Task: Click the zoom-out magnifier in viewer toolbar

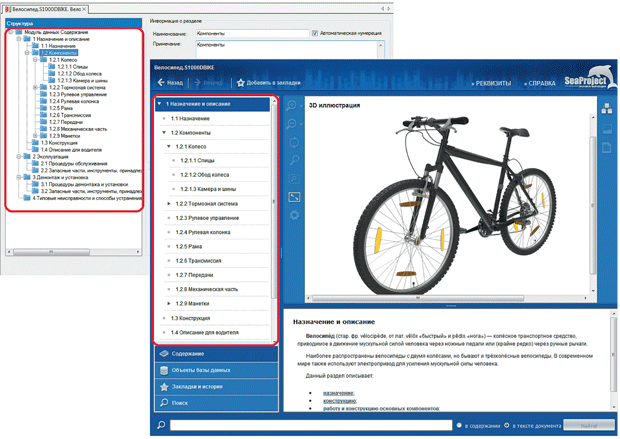Action: [x=291, y=124]
